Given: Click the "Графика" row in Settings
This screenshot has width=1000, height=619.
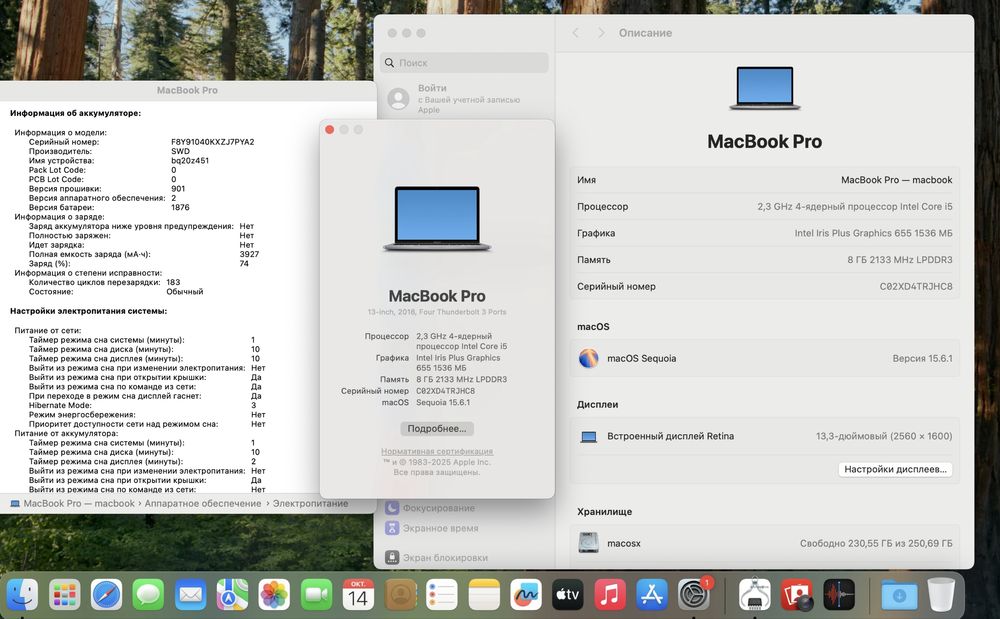Looking at the screenshot, I should 764,233.
